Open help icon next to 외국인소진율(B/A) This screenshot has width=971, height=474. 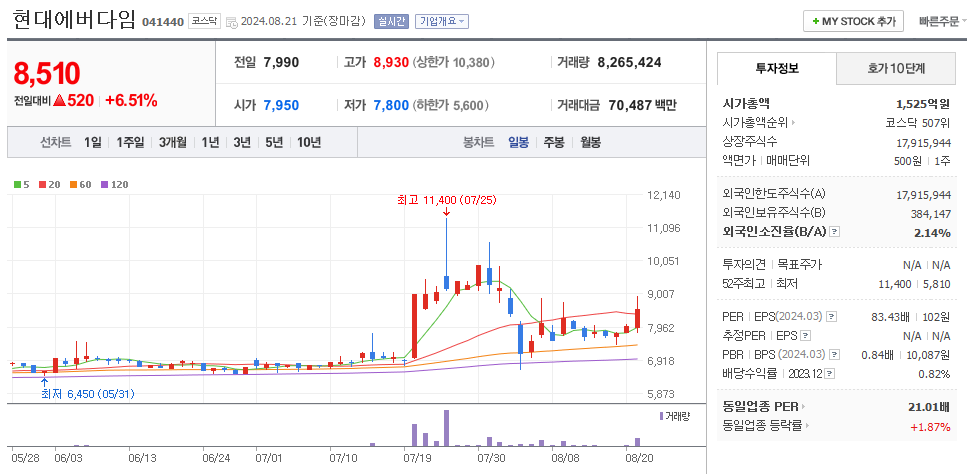tap(834, 232)
